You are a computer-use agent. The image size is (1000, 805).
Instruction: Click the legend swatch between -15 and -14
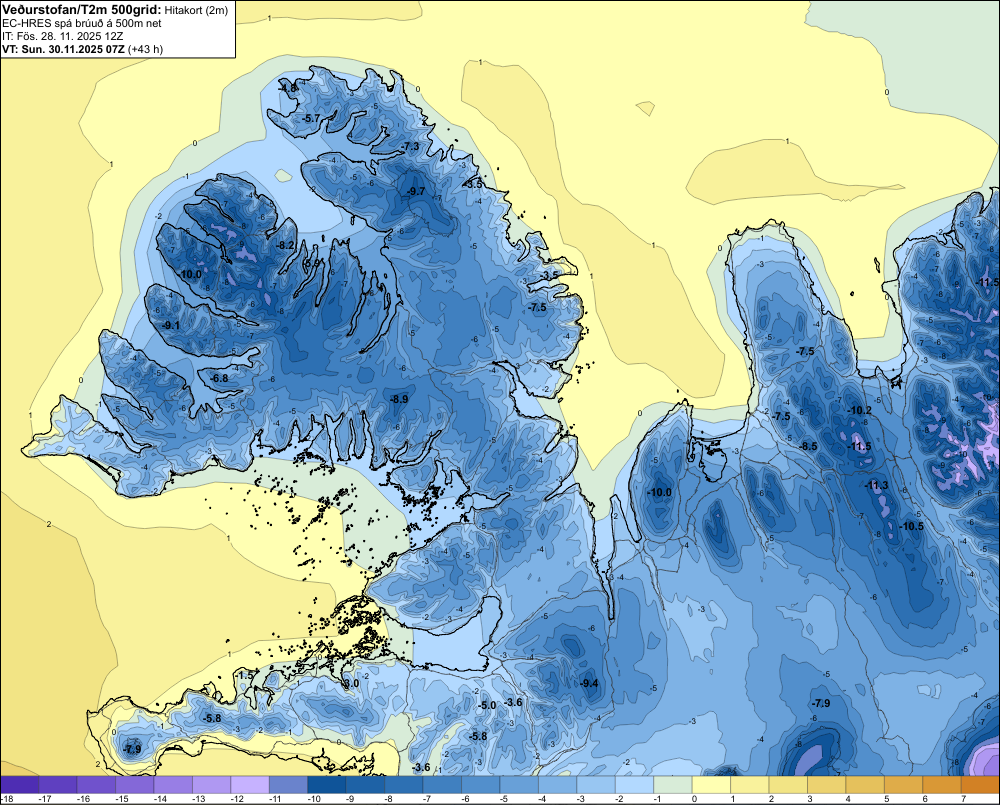tap(135, 785)
